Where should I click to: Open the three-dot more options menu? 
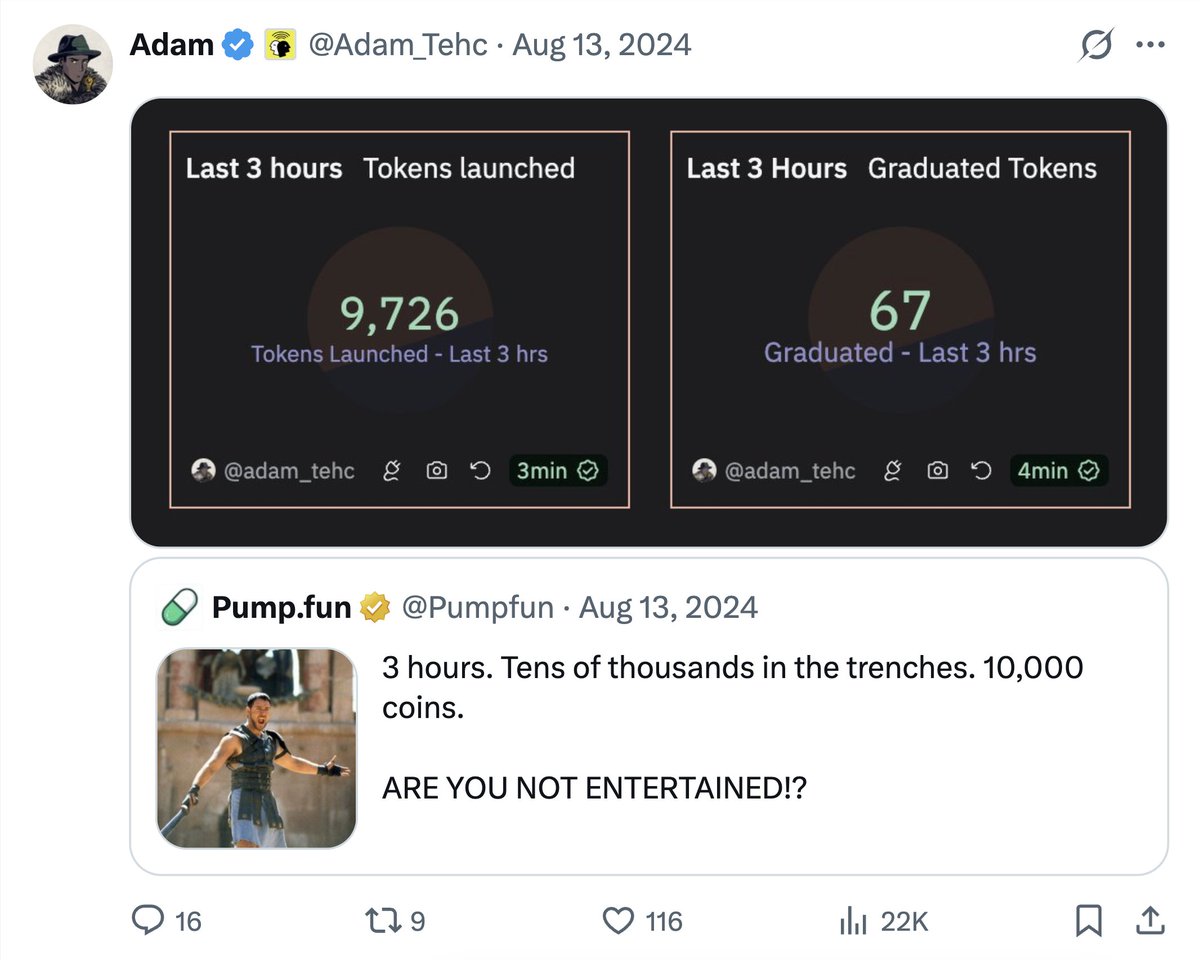tap(1150, 46)
